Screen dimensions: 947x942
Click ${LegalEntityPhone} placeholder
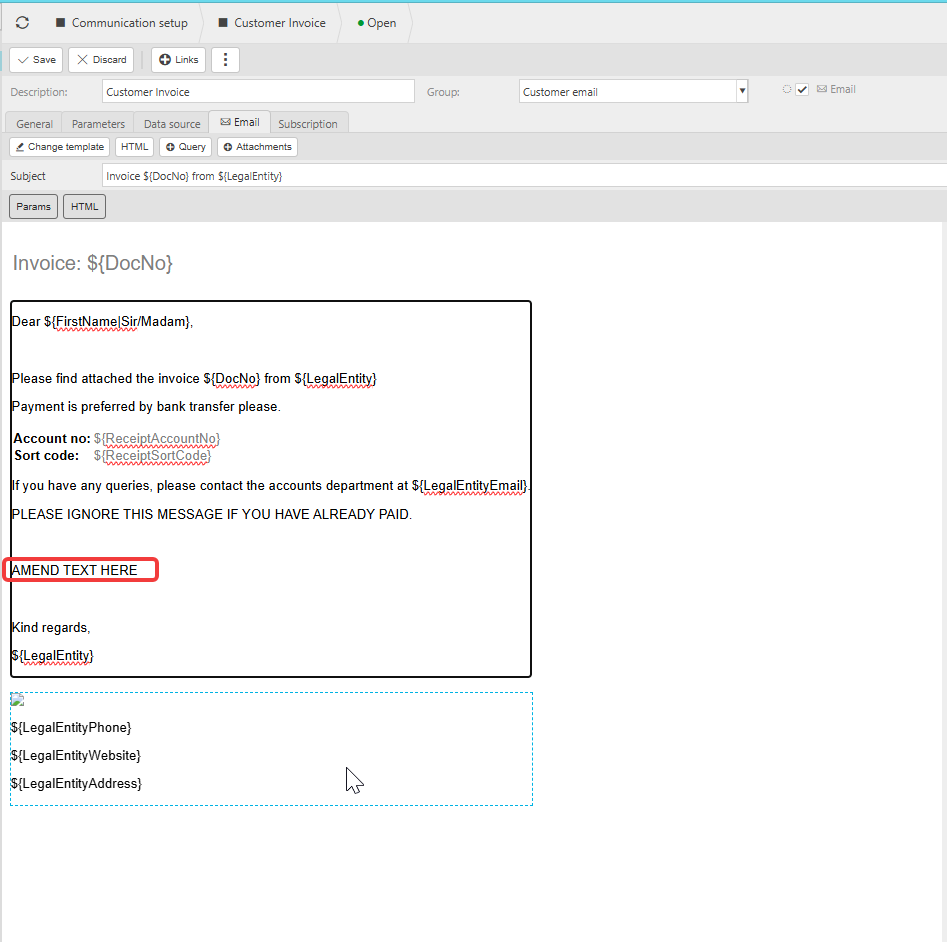pyautogui.click(x=71, y=728)
